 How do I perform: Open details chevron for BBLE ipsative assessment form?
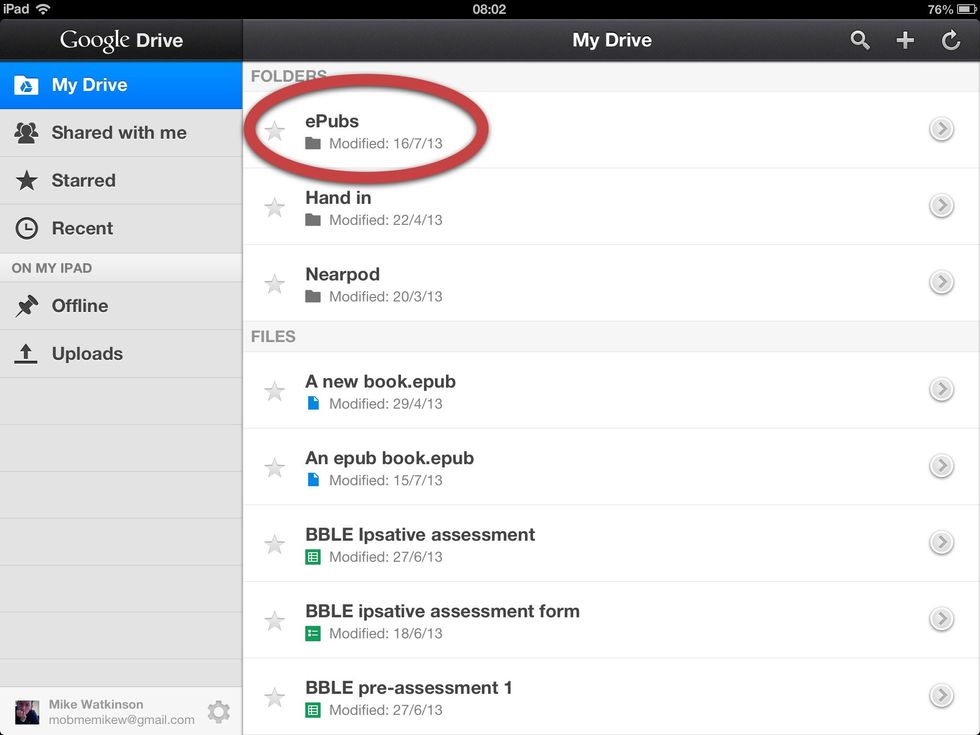(x=941, y=619)
